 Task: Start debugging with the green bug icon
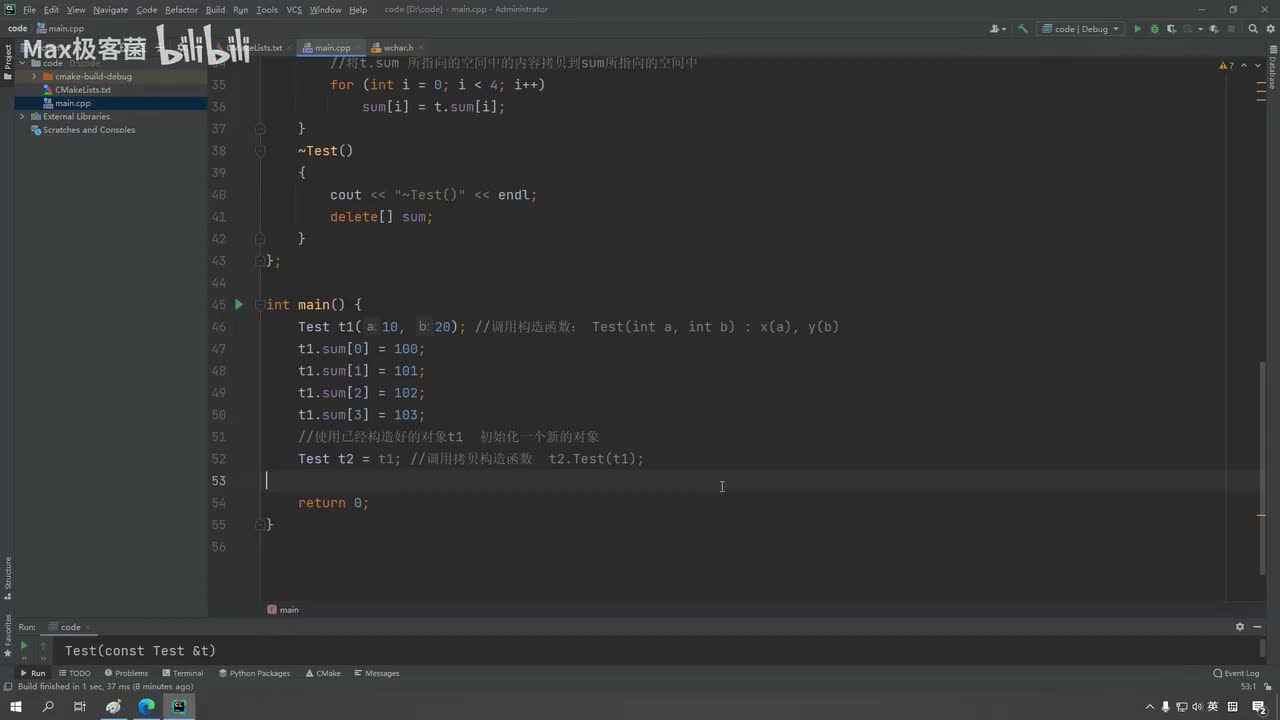coord(1155,29)
